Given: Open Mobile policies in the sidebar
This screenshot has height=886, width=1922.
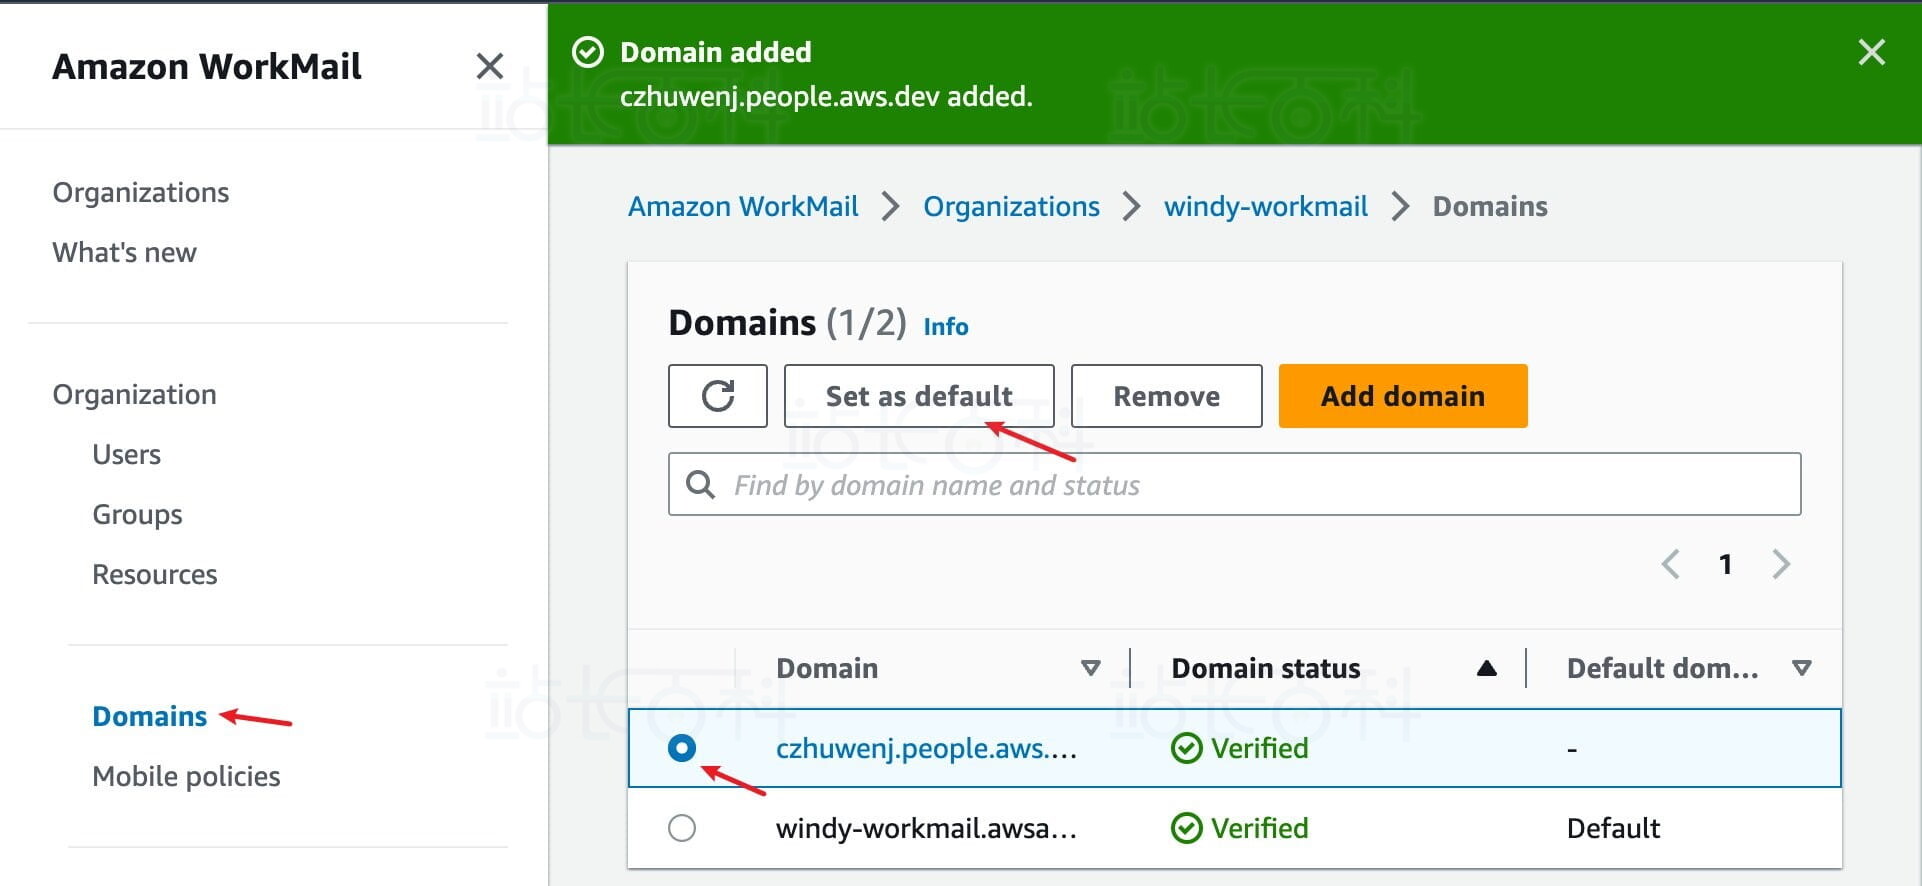Looking at the screenshot, I should [186, 776].
